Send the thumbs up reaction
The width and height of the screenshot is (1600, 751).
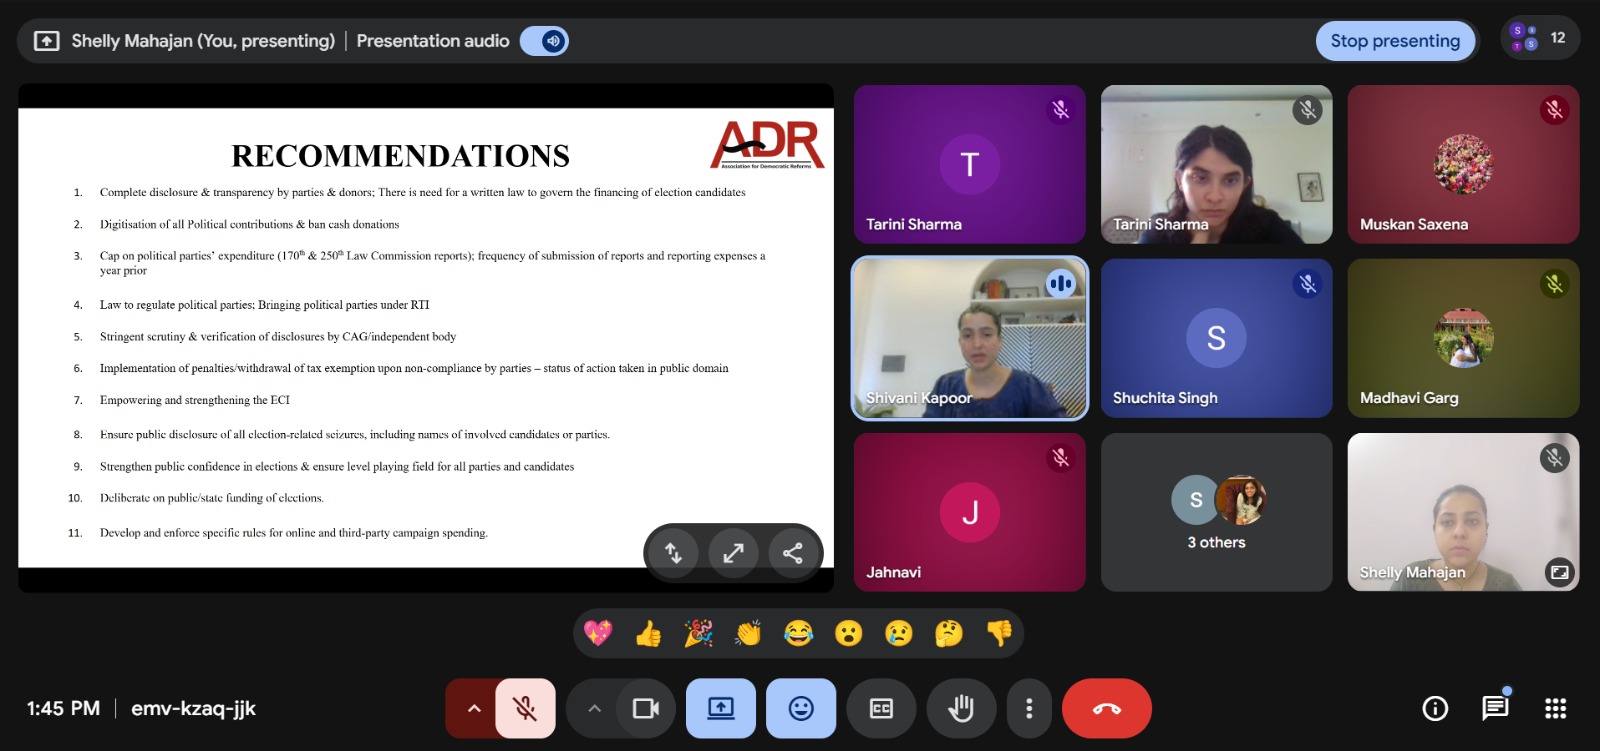[648, 633]
